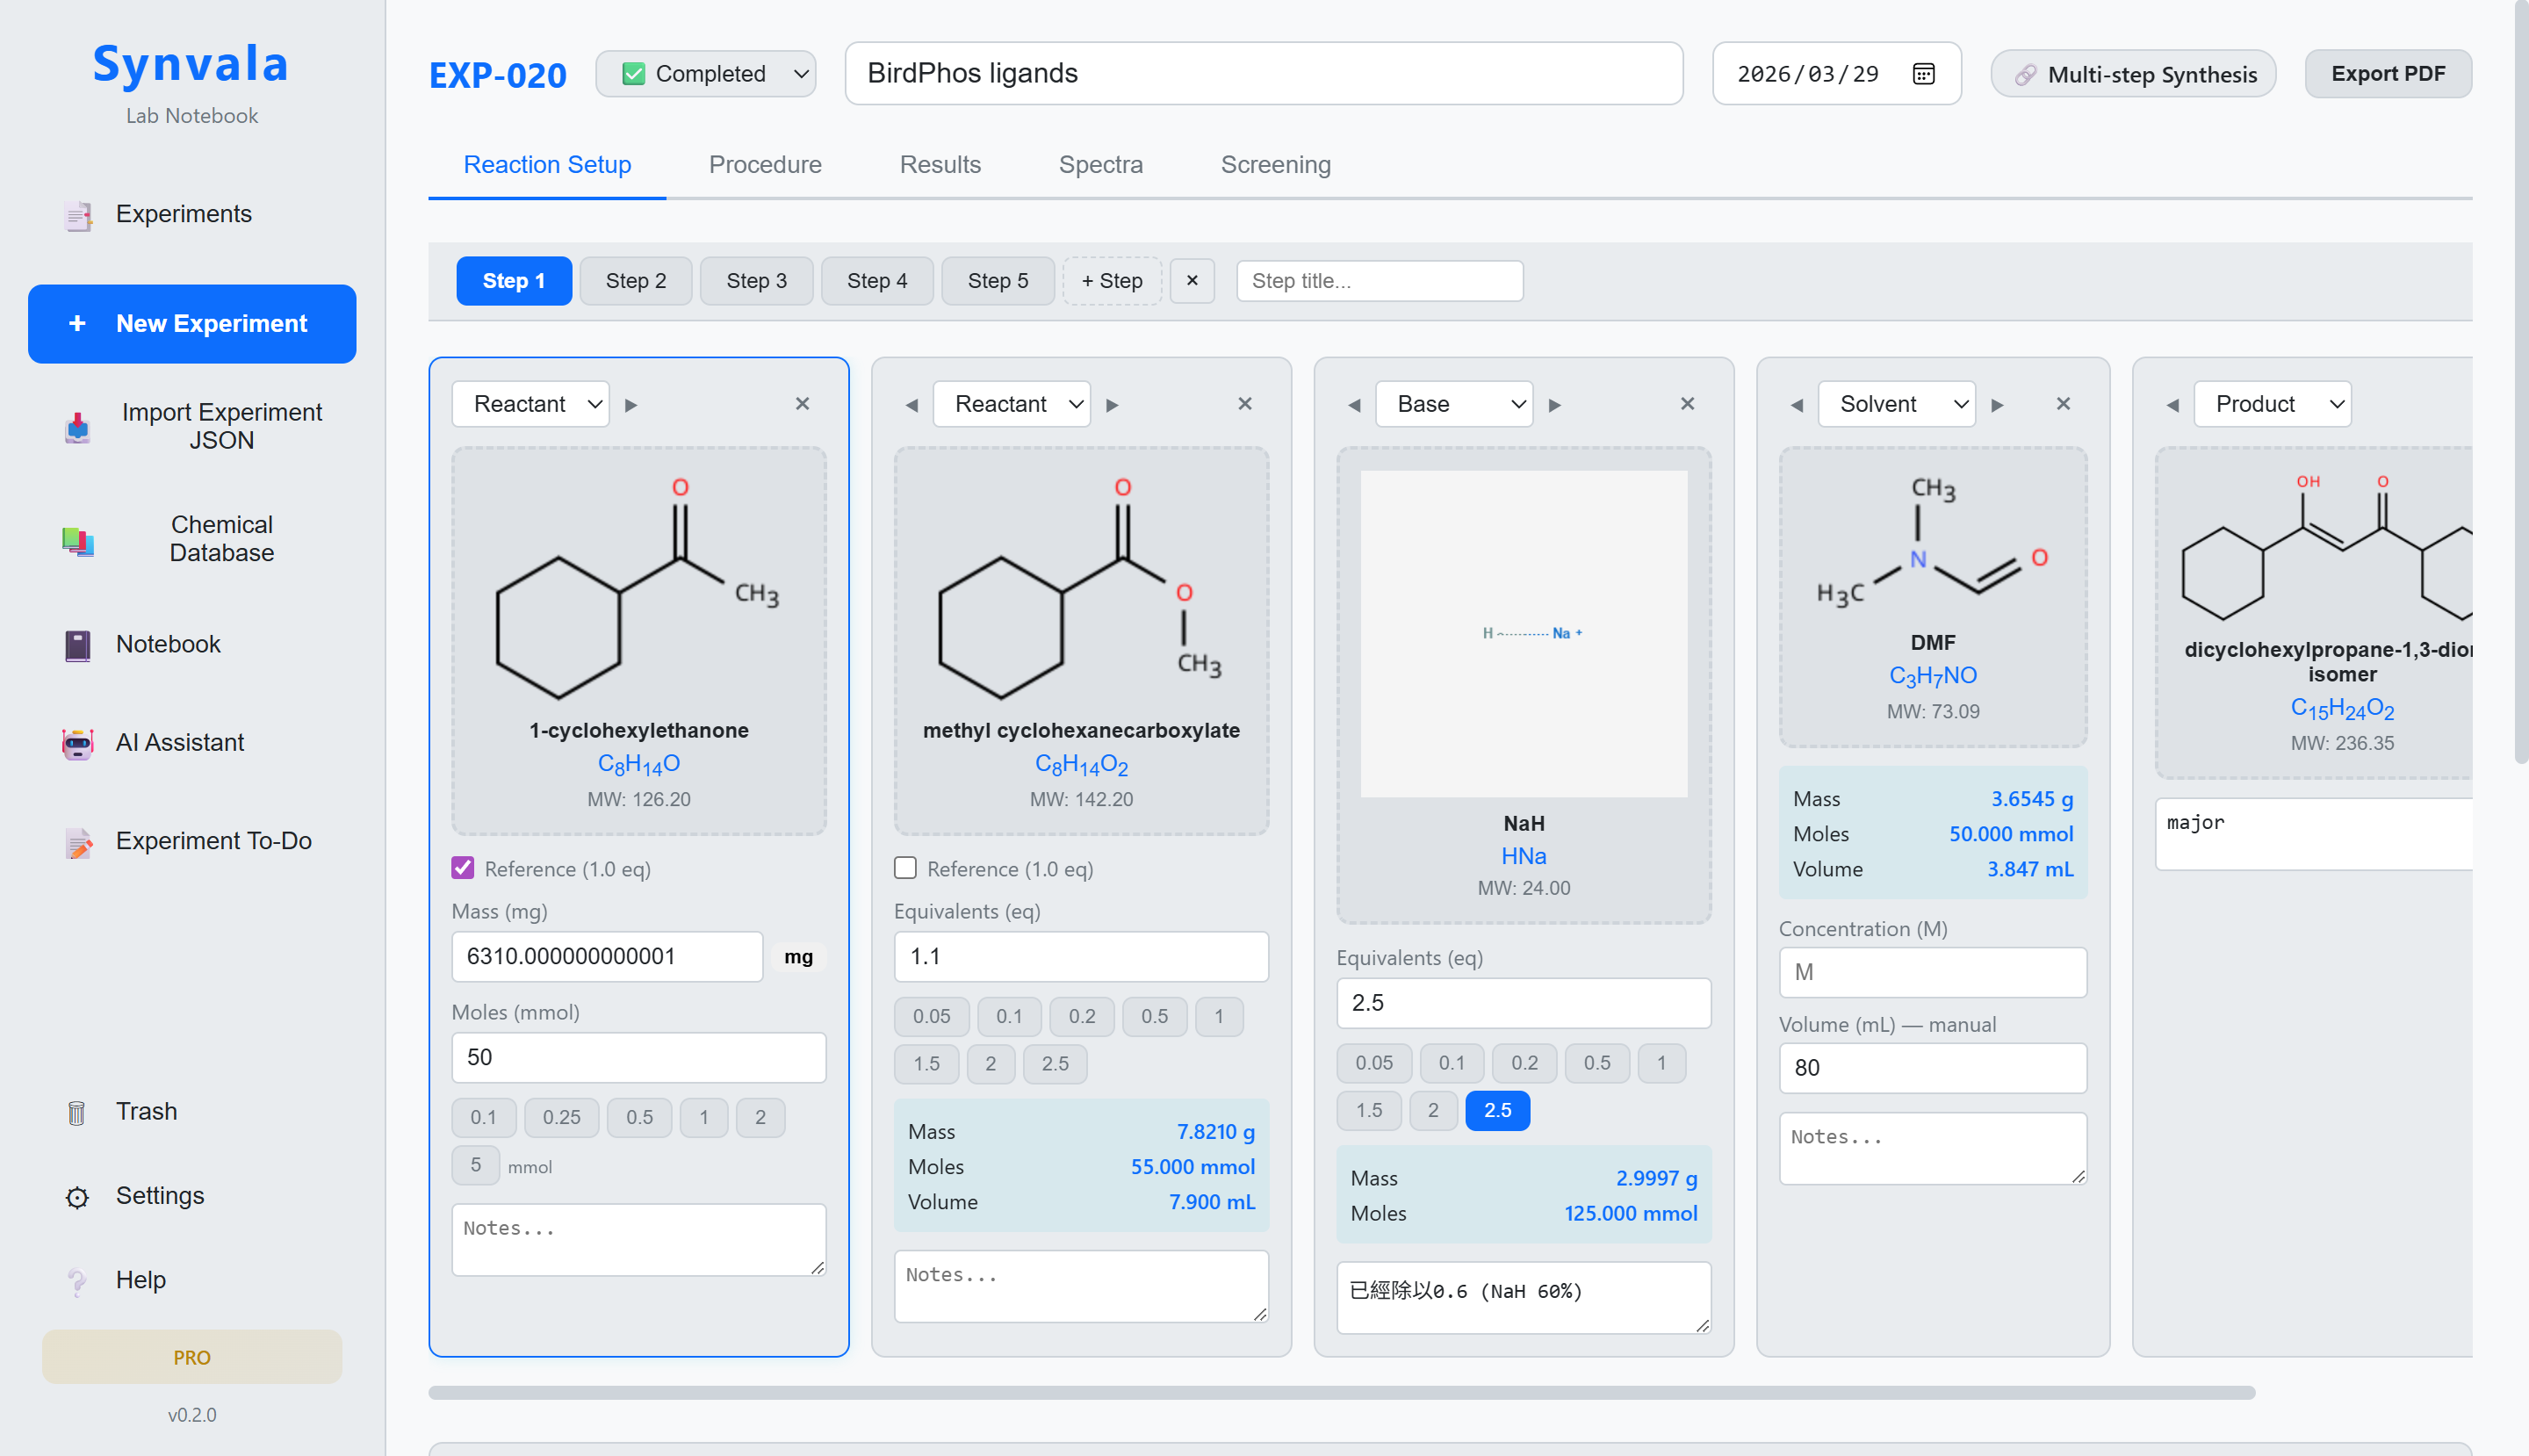The height and width of the screenshot is (1456, 2529).
Task: Switch to the Procedure tab
Action: [x=765, y=165]
